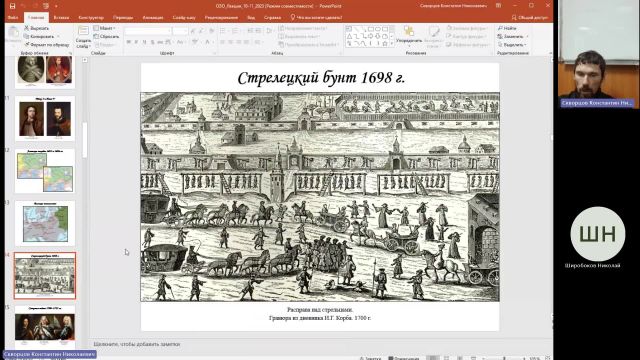Click the Reading view icon in status bar
Image resolution: width=640 pixels, height=360 pixels.
460,358
